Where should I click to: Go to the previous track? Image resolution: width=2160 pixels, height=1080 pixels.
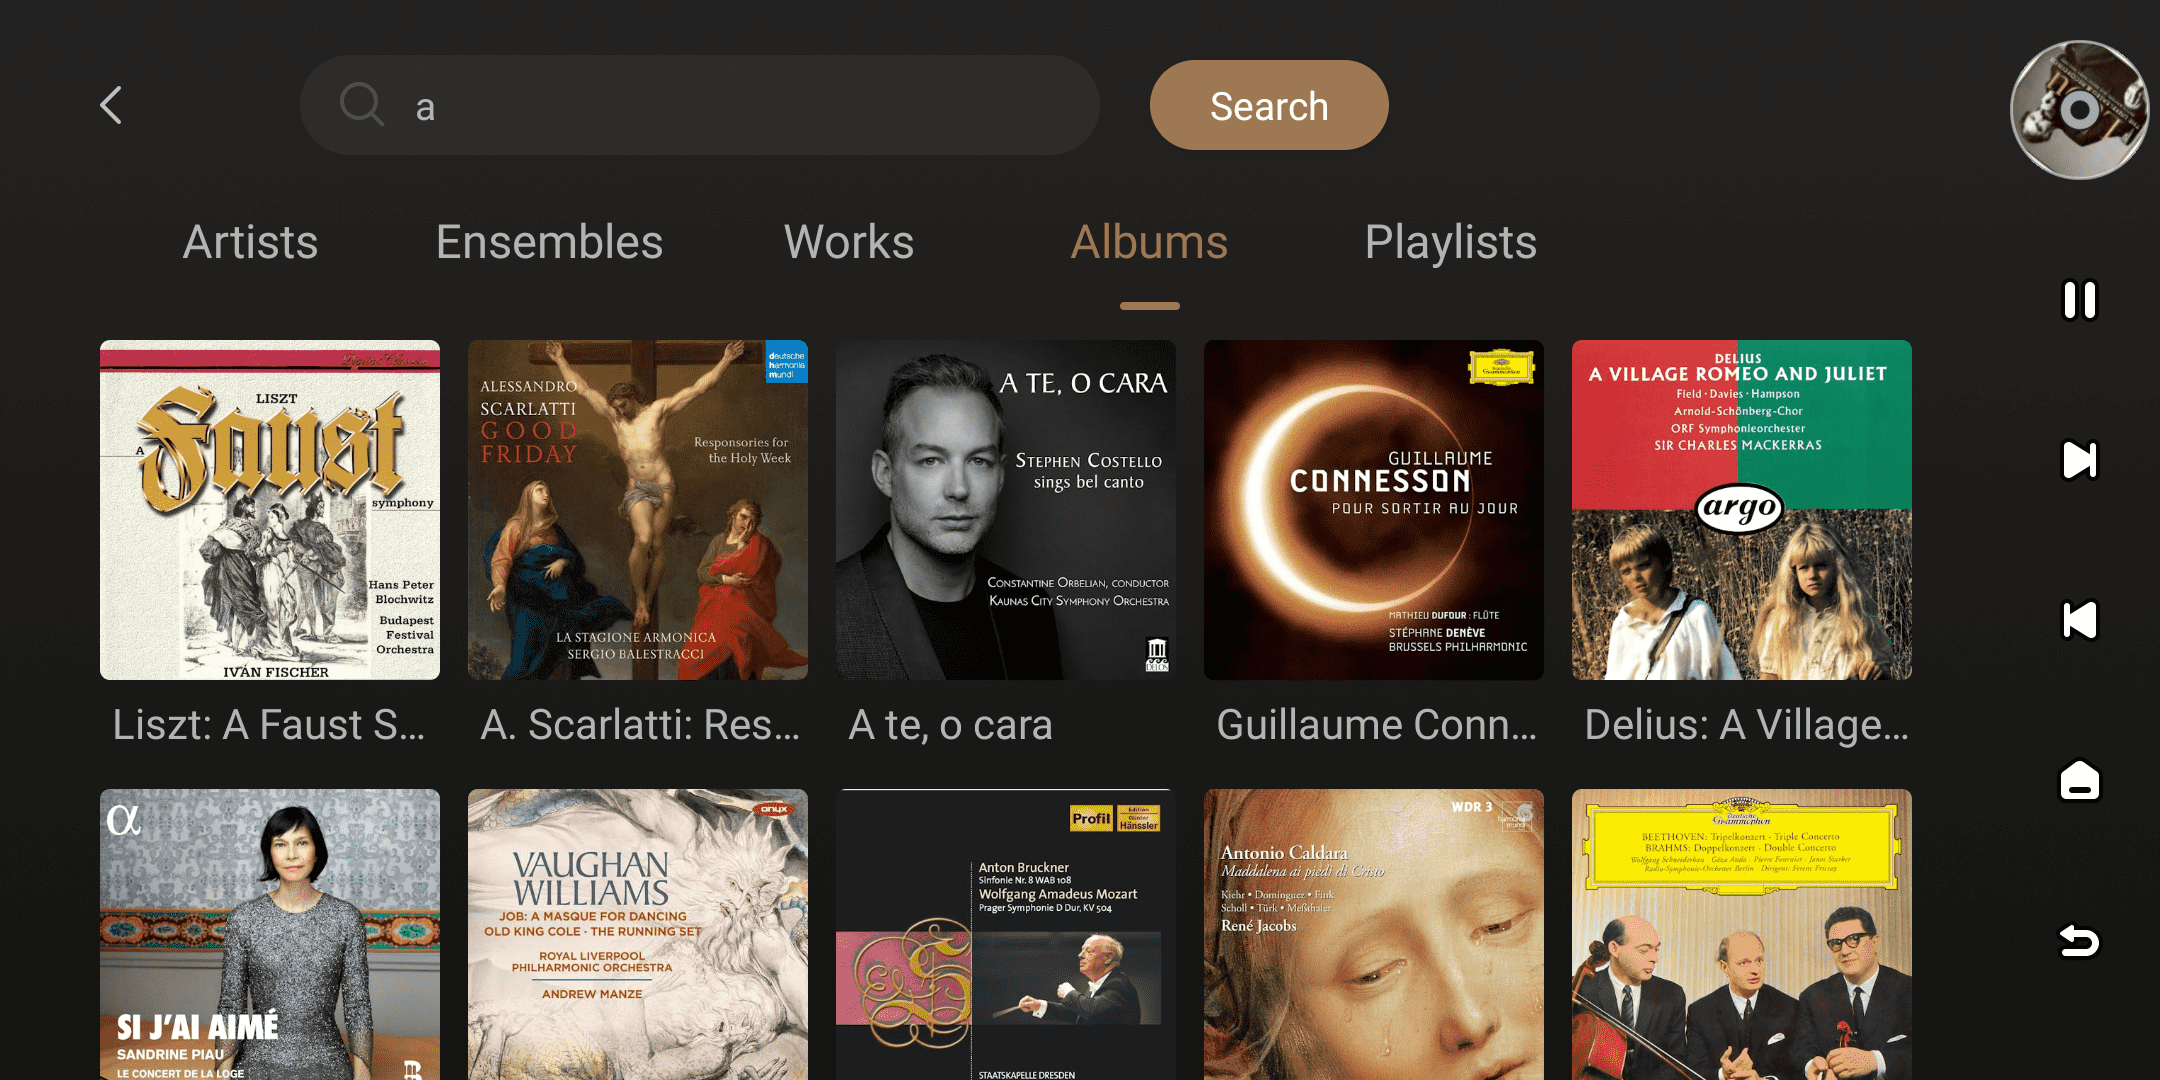pyautogui.click(x=2079, y=620)
